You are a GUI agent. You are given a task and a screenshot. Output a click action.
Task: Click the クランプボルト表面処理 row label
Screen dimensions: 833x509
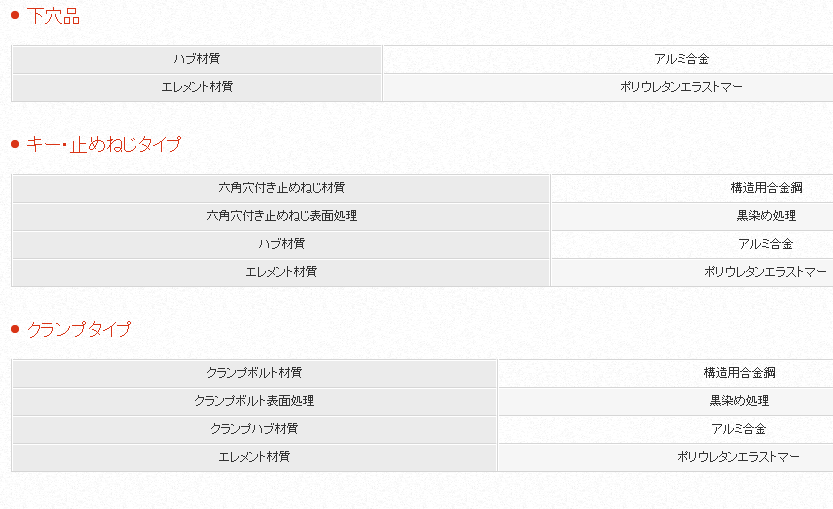click(254, 401)
